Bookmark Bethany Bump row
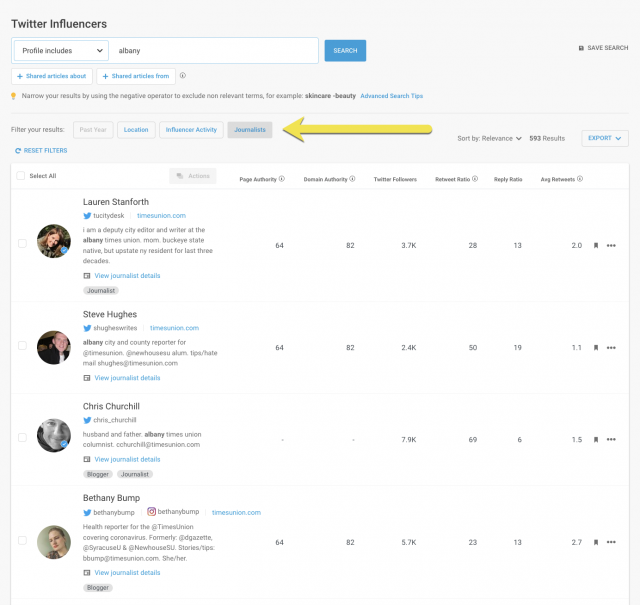The width and height of the screenshot is (640, 605). pos(596,542)
